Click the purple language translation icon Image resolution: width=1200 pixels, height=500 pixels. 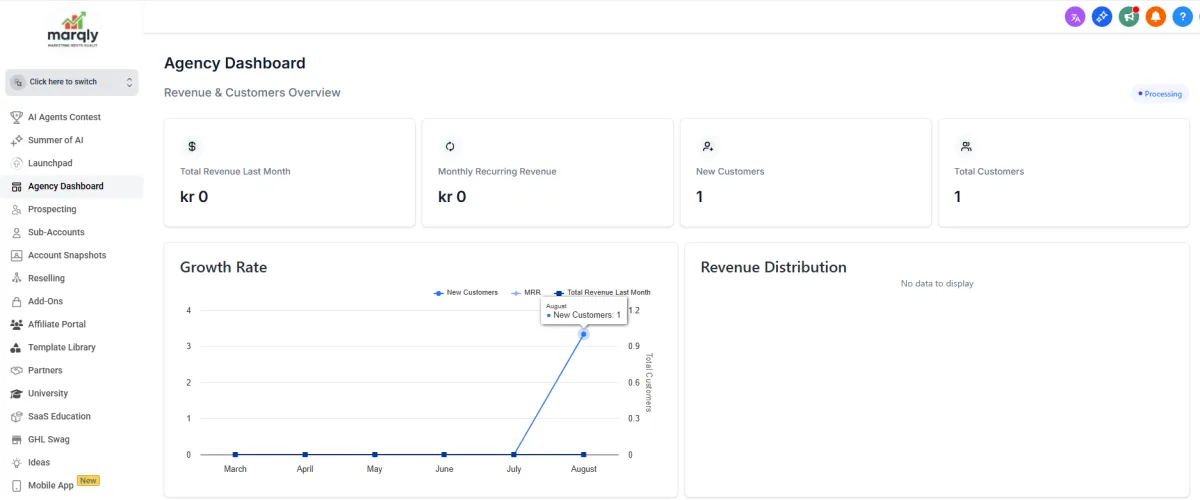1075,17
